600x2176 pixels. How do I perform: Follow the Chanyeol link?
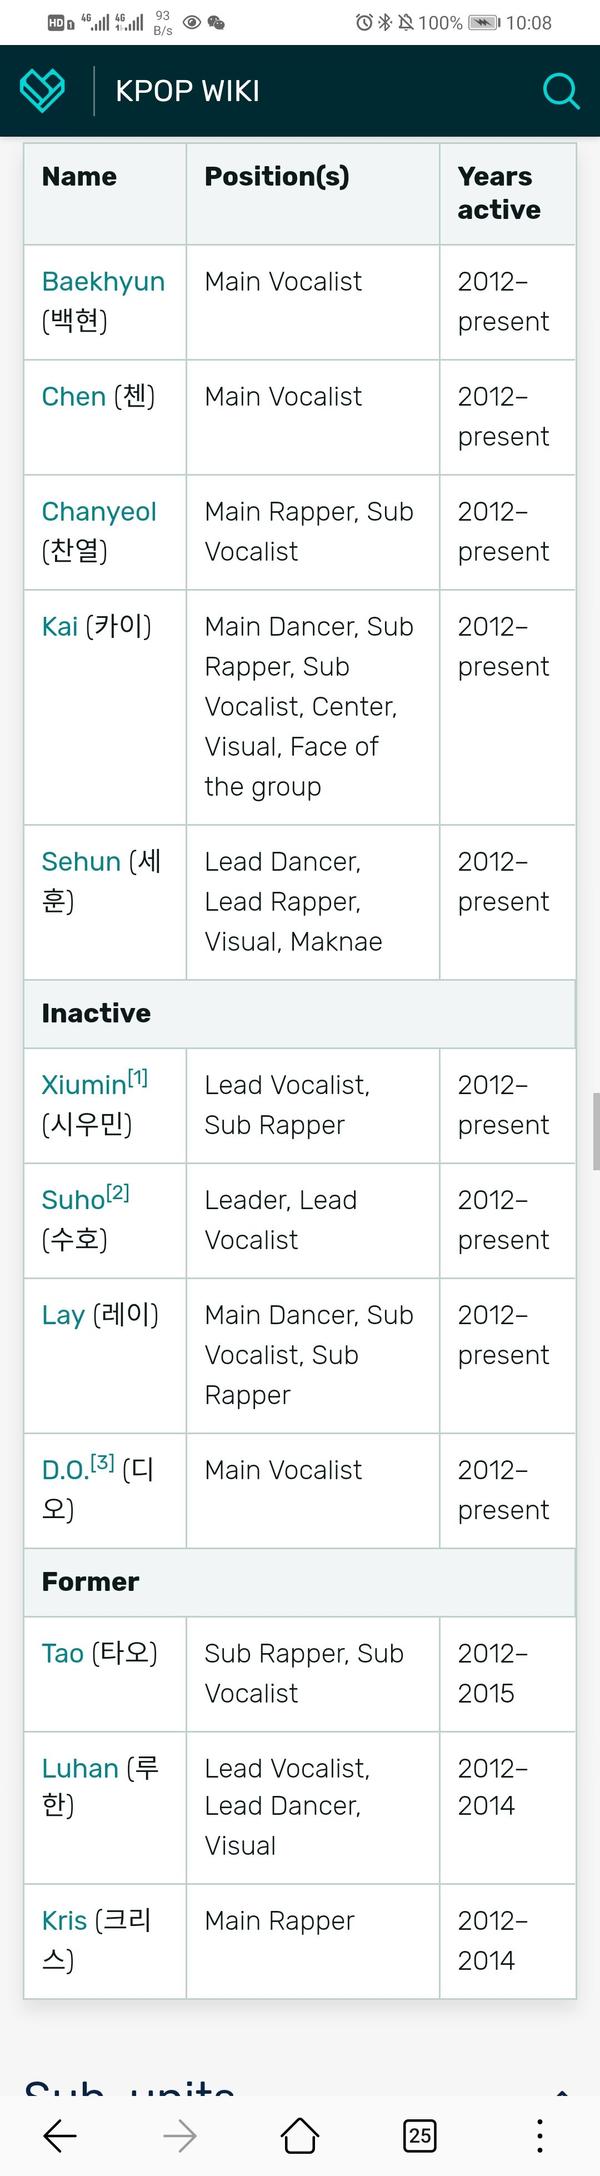coord(99,511)
